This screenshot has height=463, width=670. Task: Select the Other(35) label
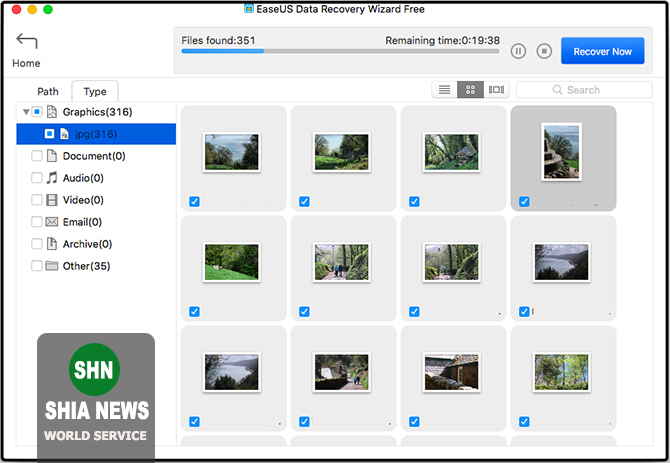point(86,266)
